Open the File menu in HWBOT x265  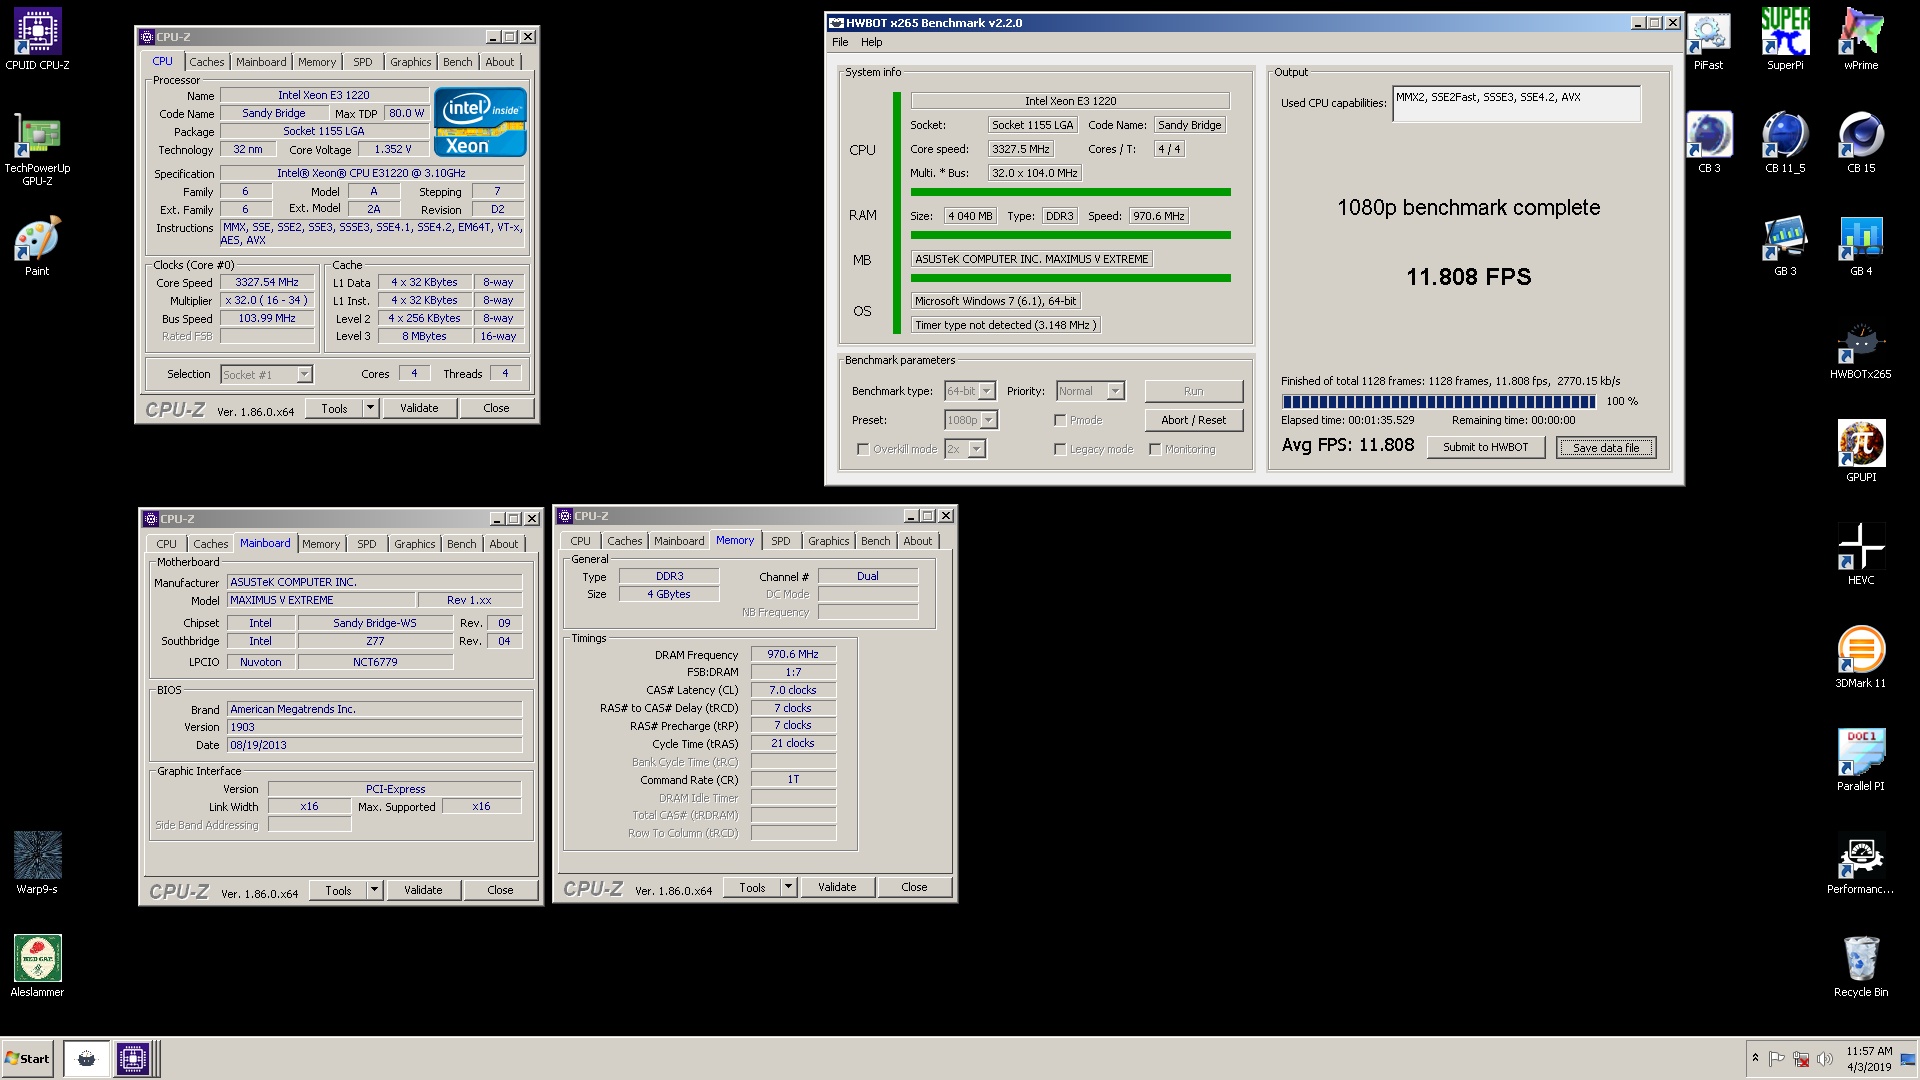click(x=840, y=42)
